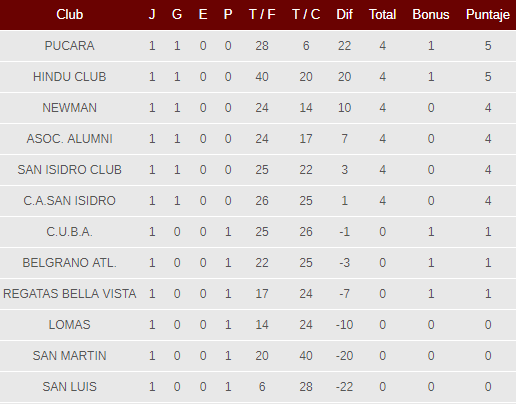The height and width of the screenshot is (404, 516).
Task: Click the T / C column header
Action: point(306,15)
